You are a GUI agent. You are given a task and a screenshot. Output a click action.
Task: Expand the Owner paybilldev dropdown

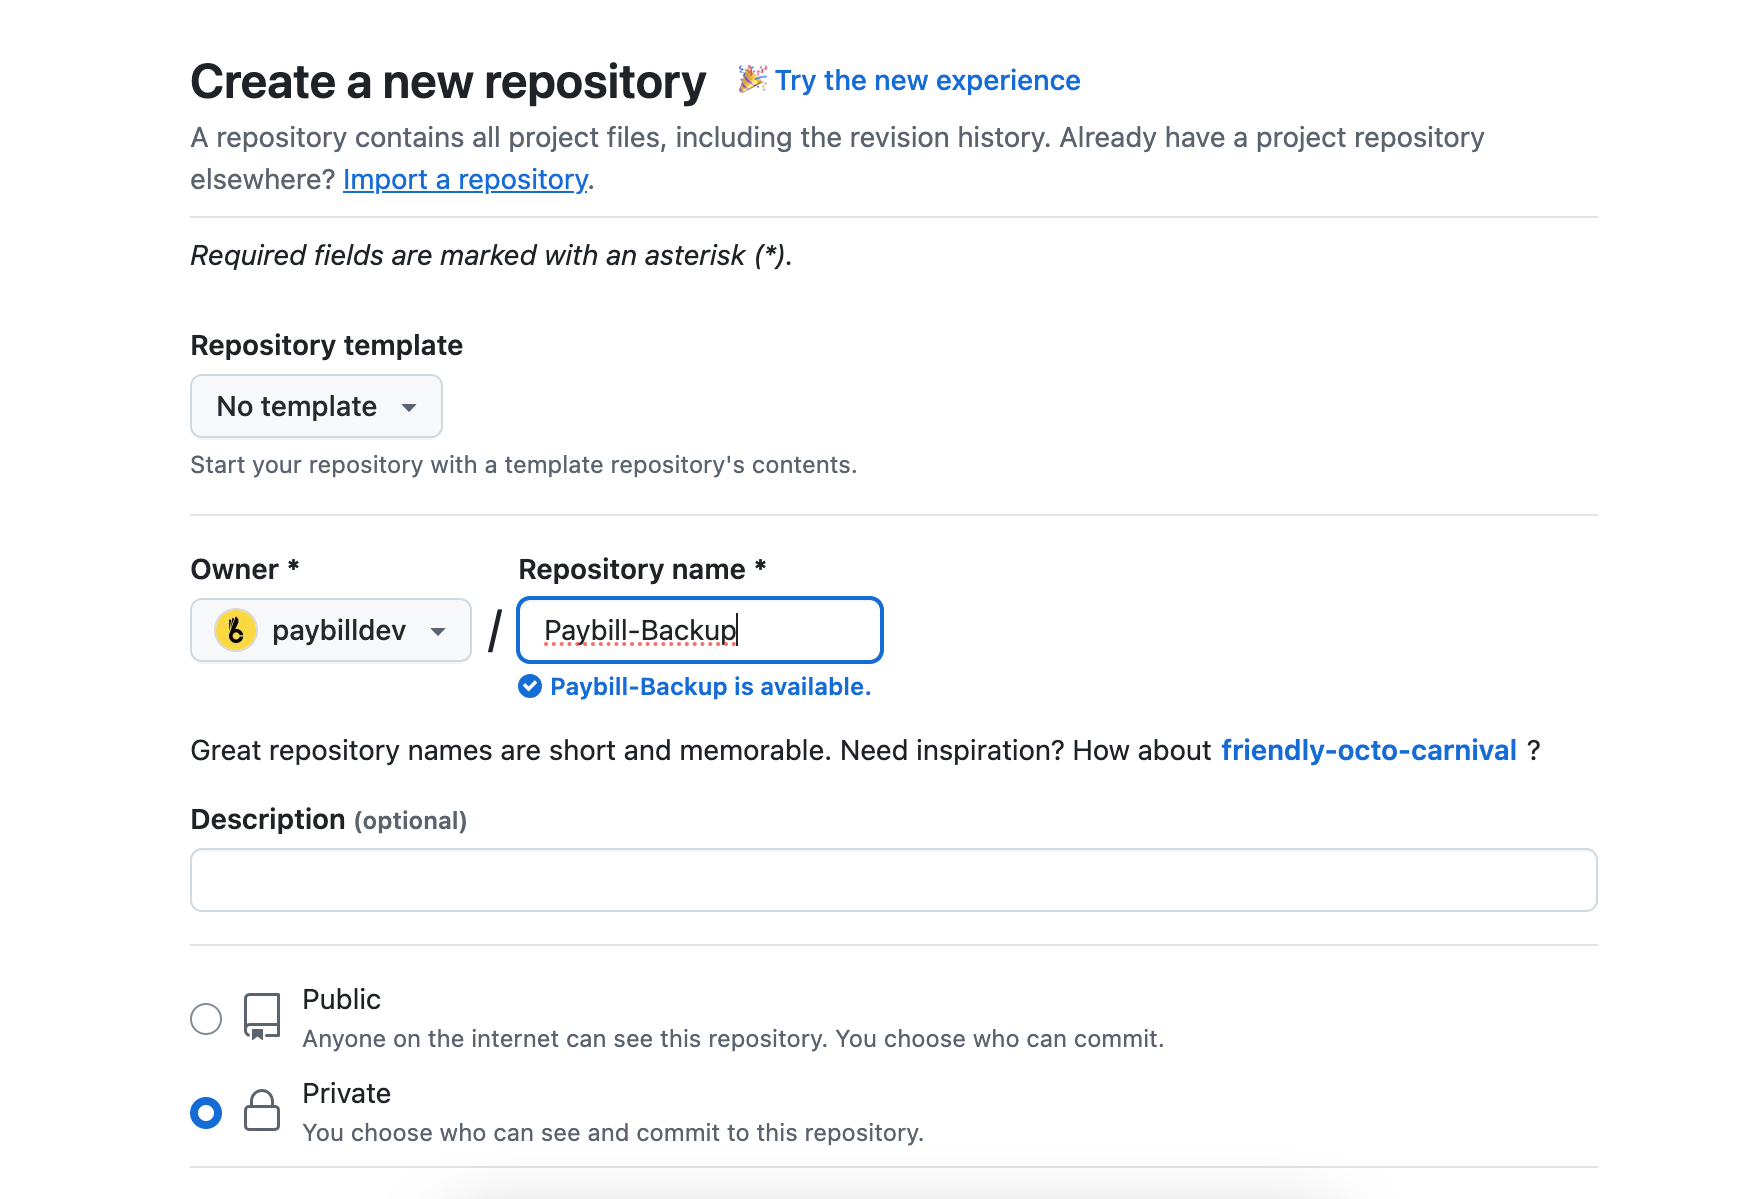pos(330,630)
